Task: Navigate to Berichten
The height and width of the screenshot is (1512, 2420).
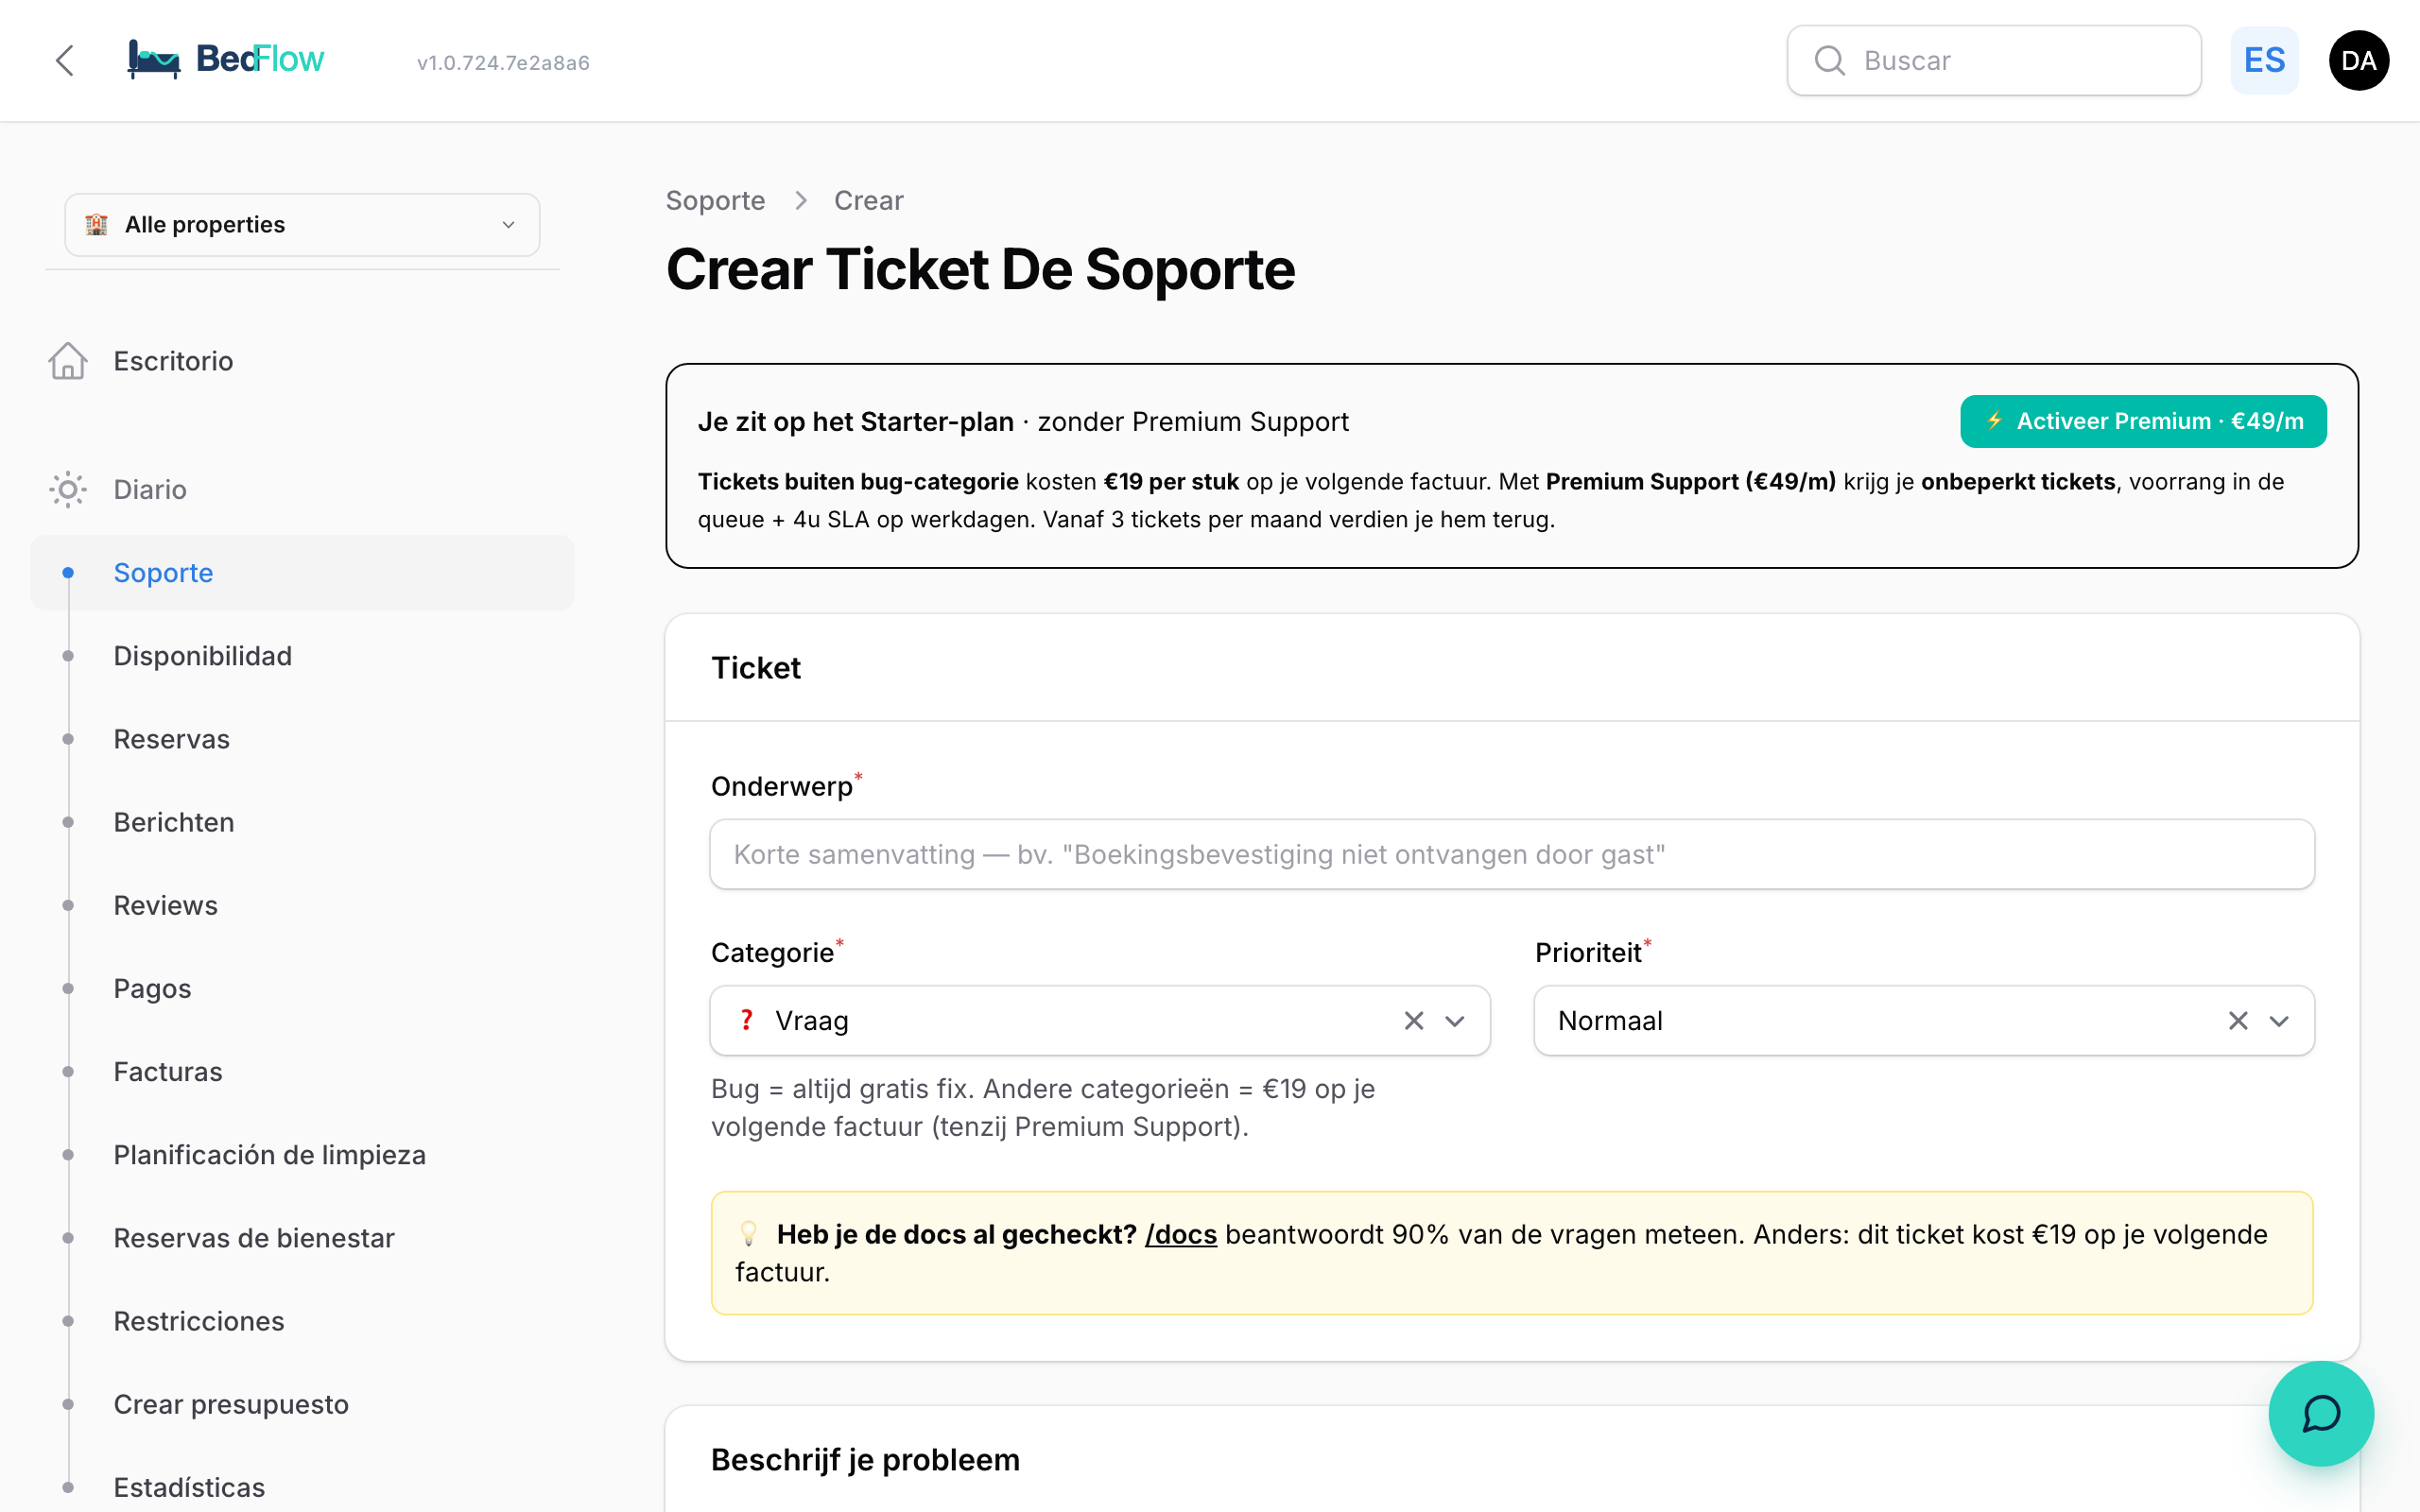Action: click(174, 822)
